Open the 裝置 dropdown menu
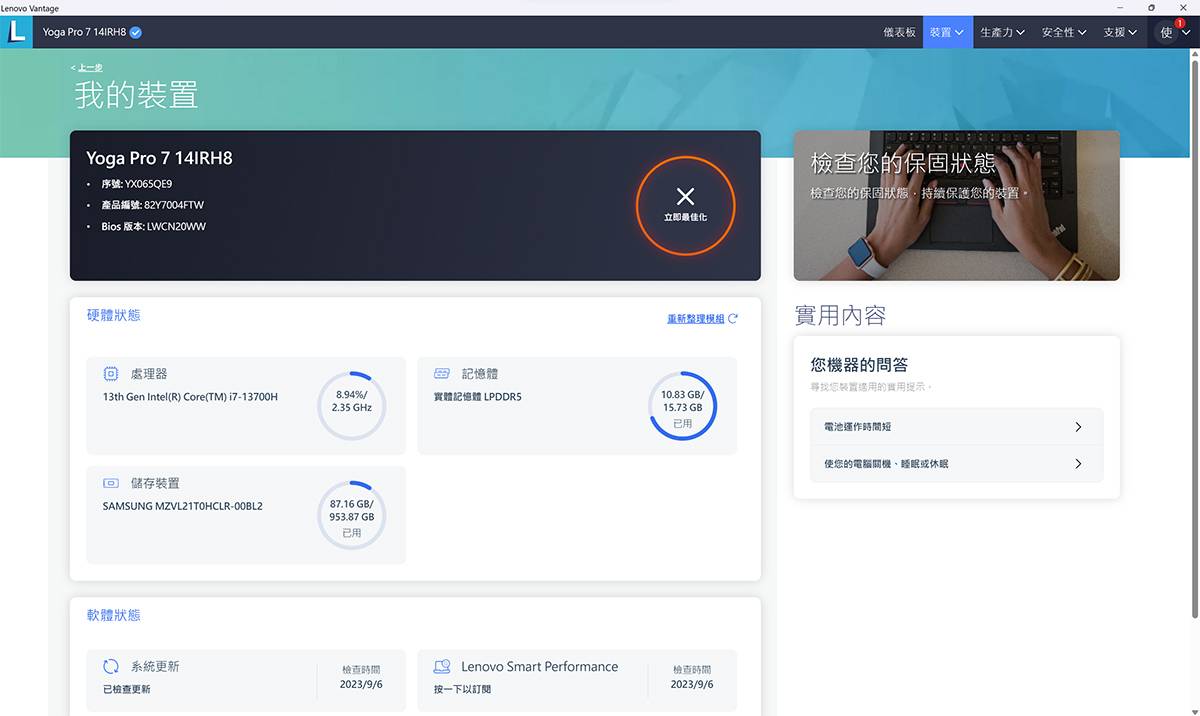This screenshot has height=716, width=1200. click(947, 32)
